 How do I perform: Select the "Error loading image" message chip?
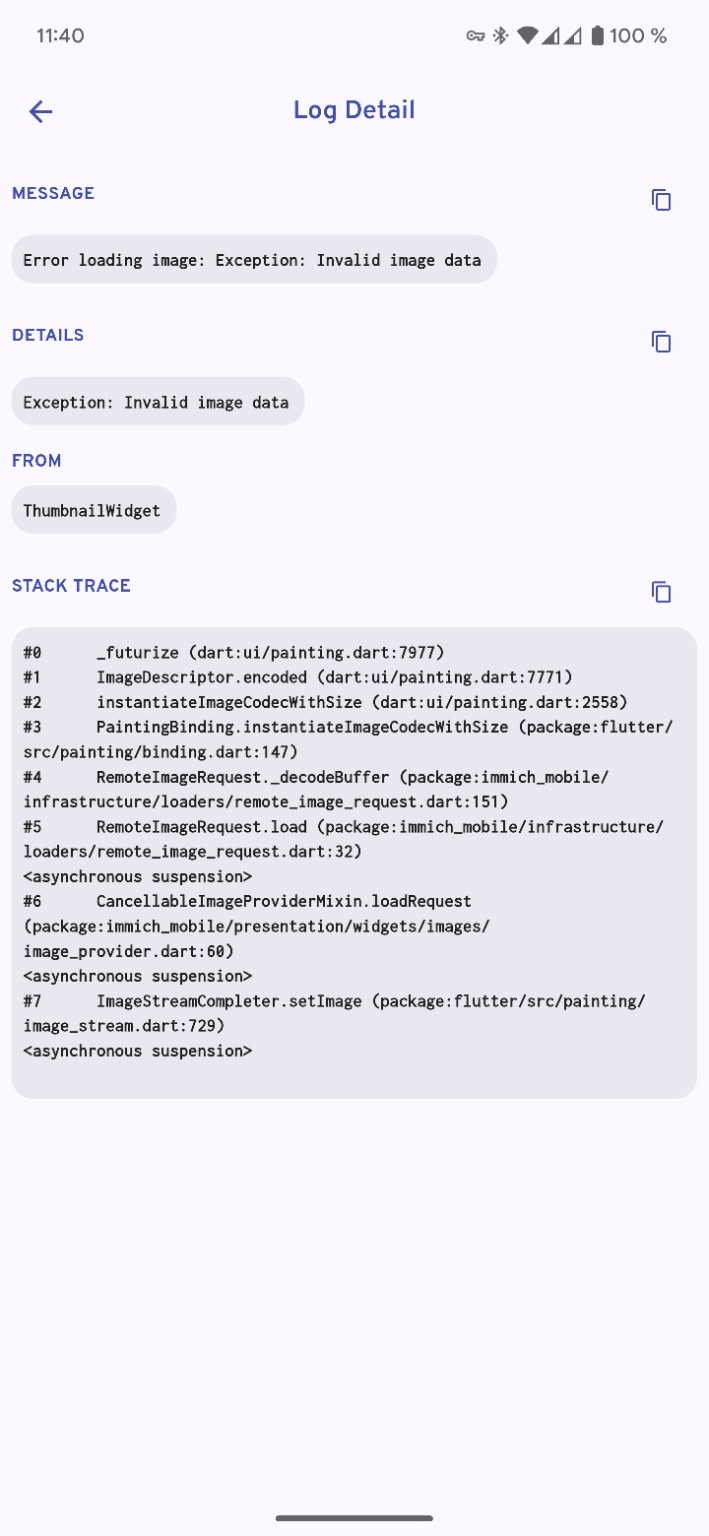click(x=253, y=260)
